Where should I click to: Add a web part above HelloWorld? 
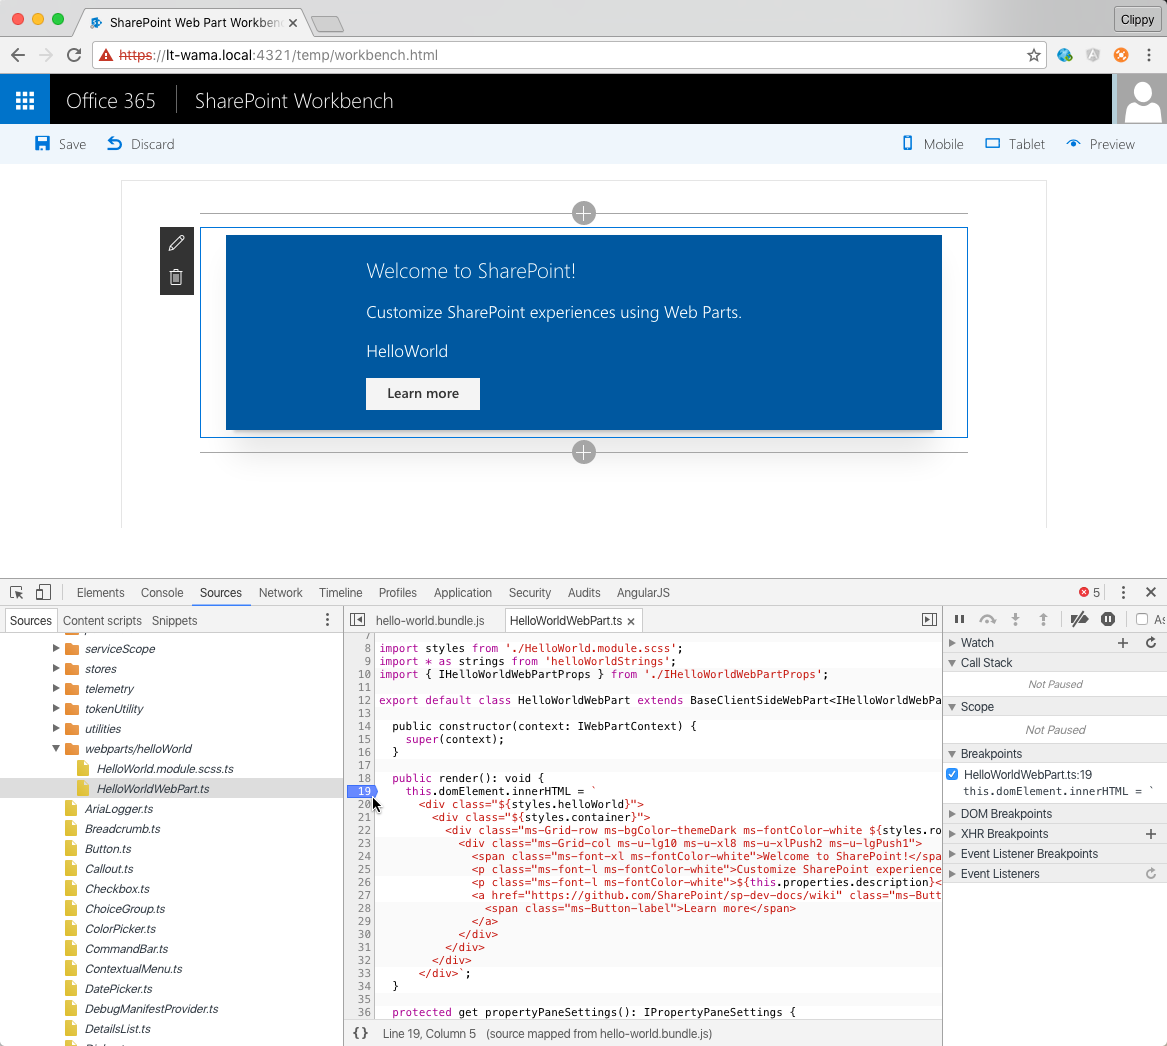click(584, 213)
